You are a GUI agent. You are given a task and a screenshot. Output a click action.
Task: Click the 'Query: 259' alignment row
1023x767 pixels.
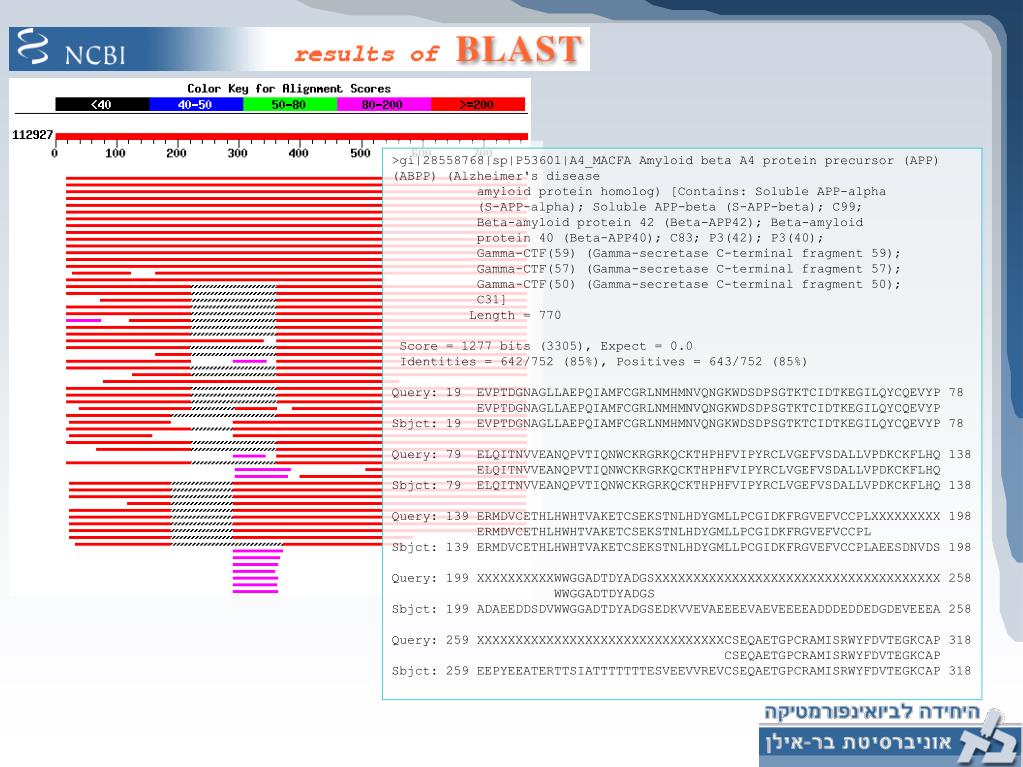(x=681, y=640)
